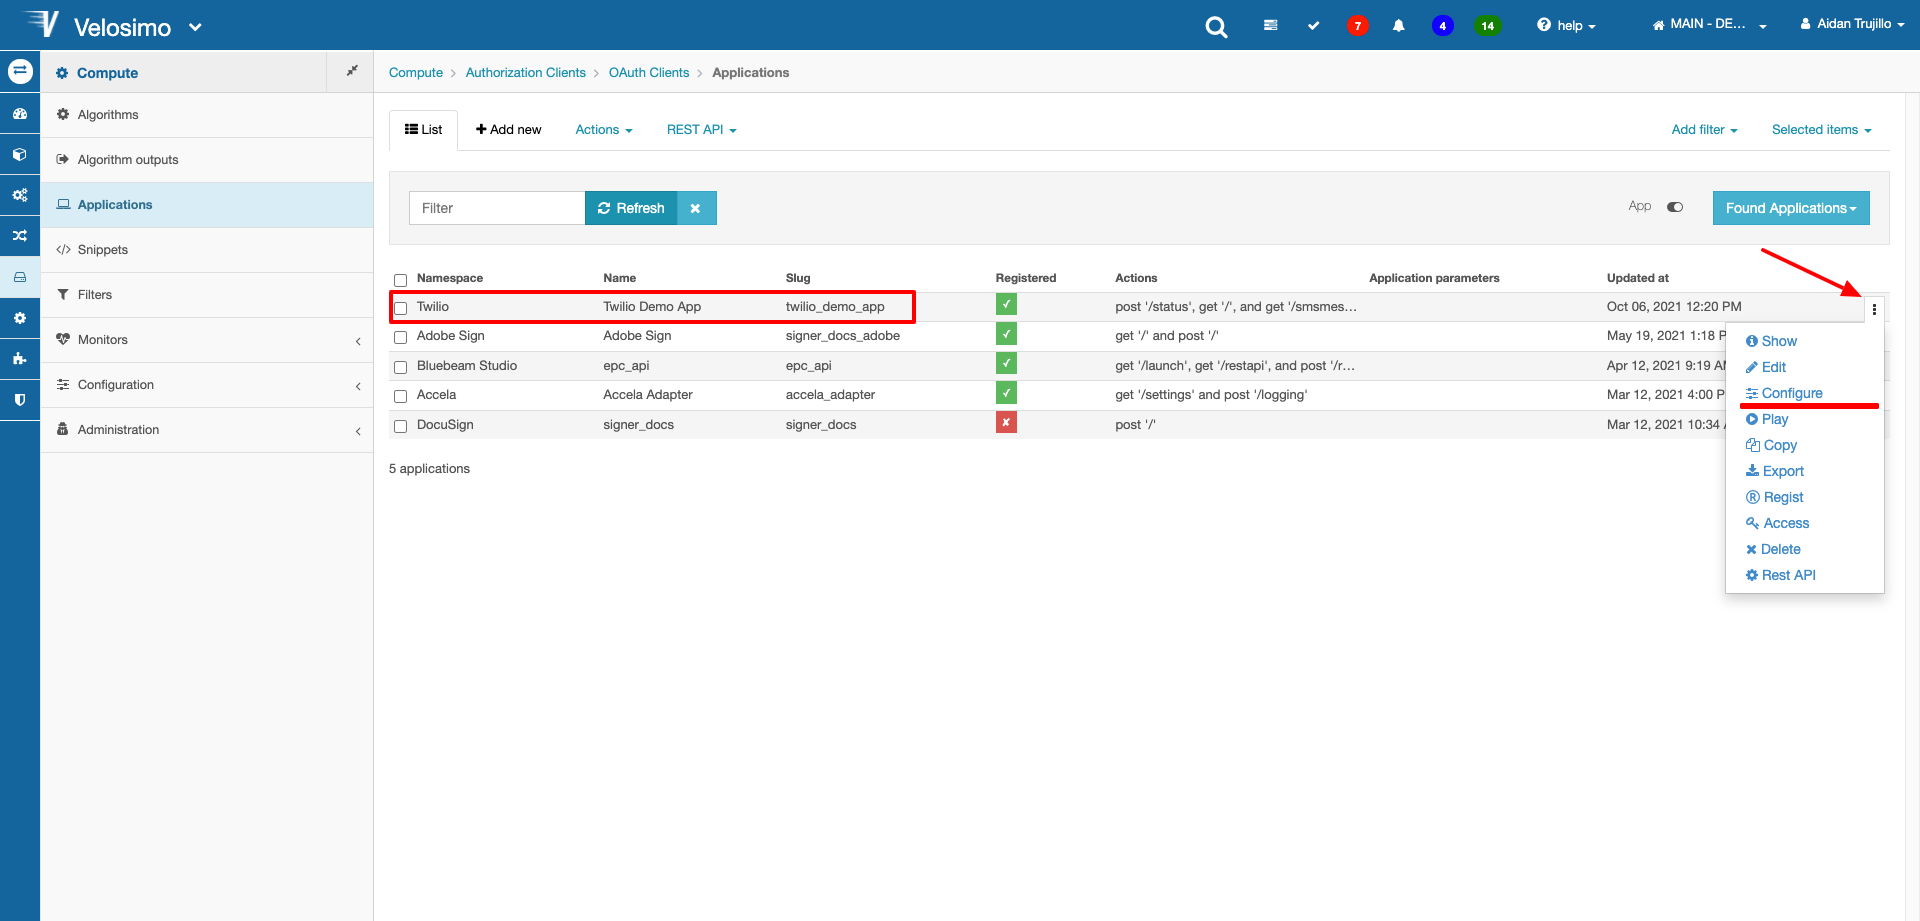The width and height of the screenshot is (1920, 921).
Task: Open the Add filter dropdown
Action: point(1704,130)
